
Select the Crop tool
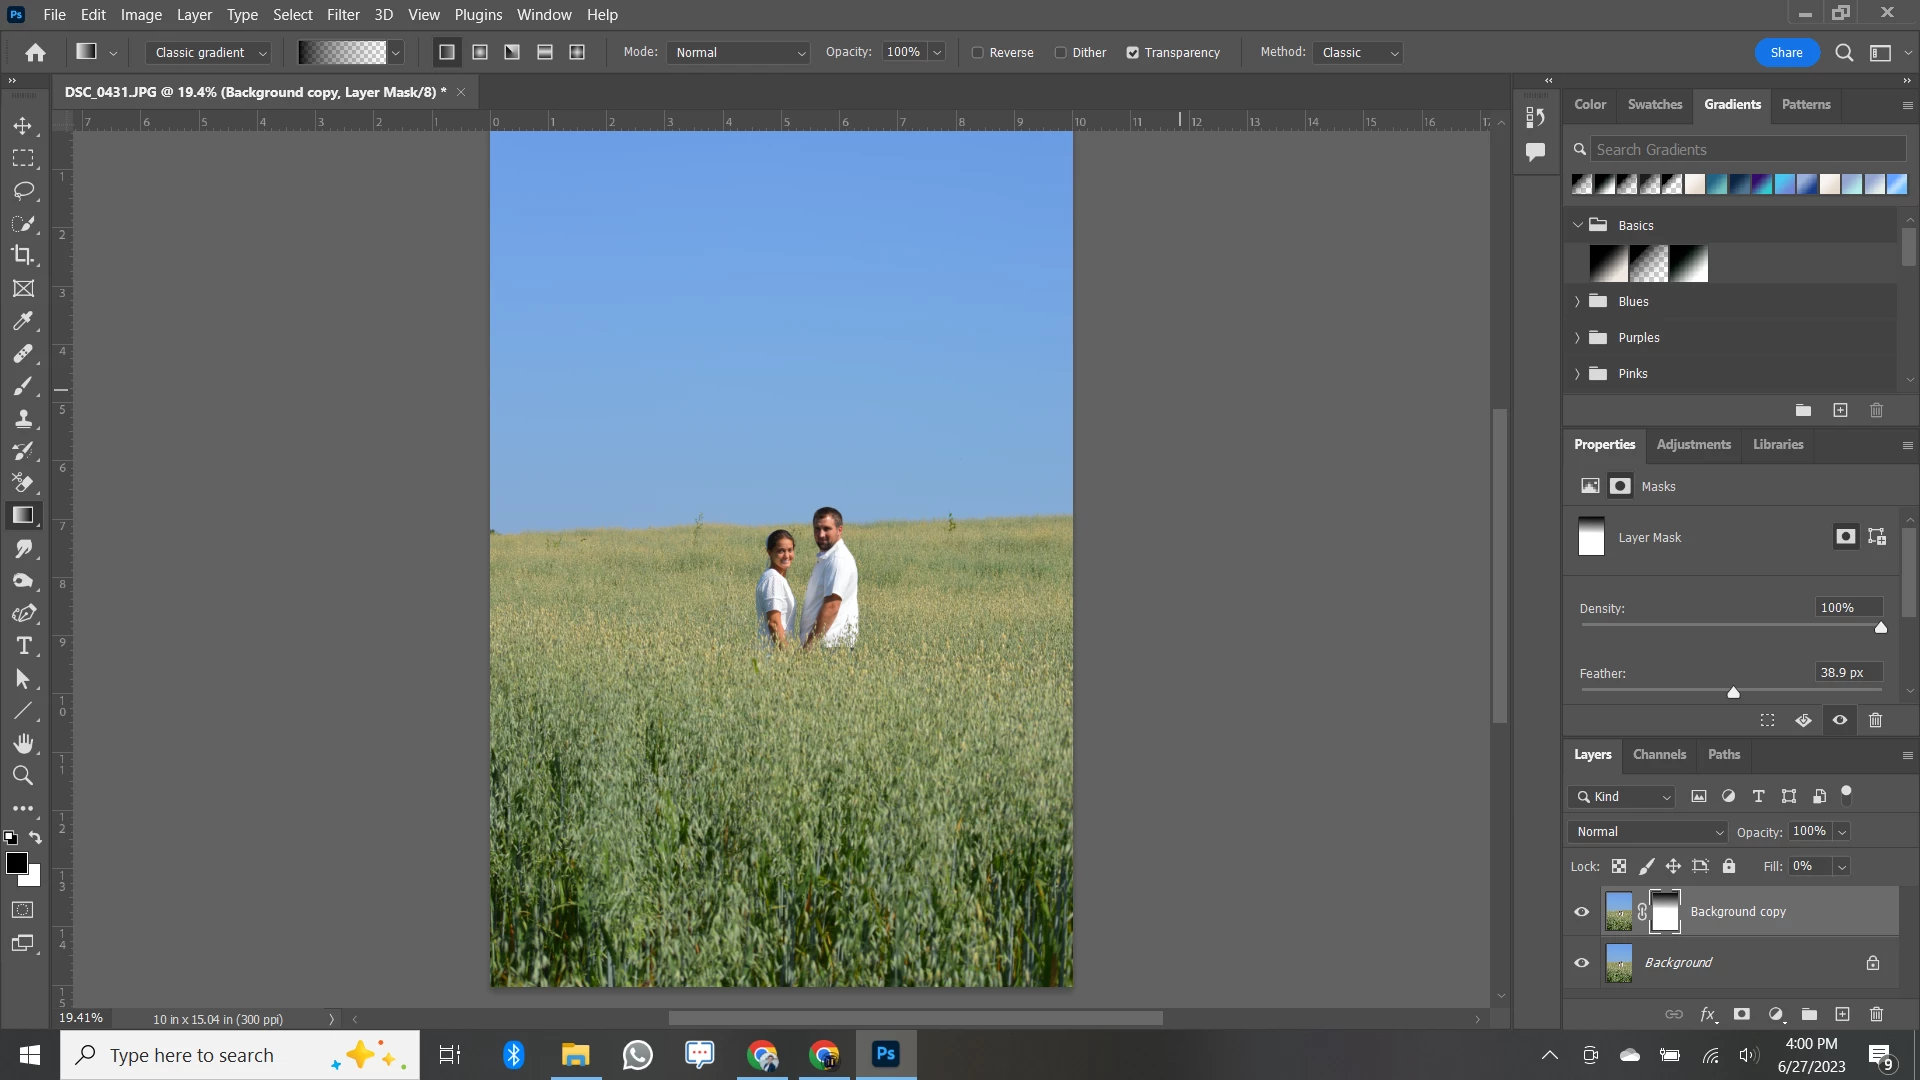[23, 255]
